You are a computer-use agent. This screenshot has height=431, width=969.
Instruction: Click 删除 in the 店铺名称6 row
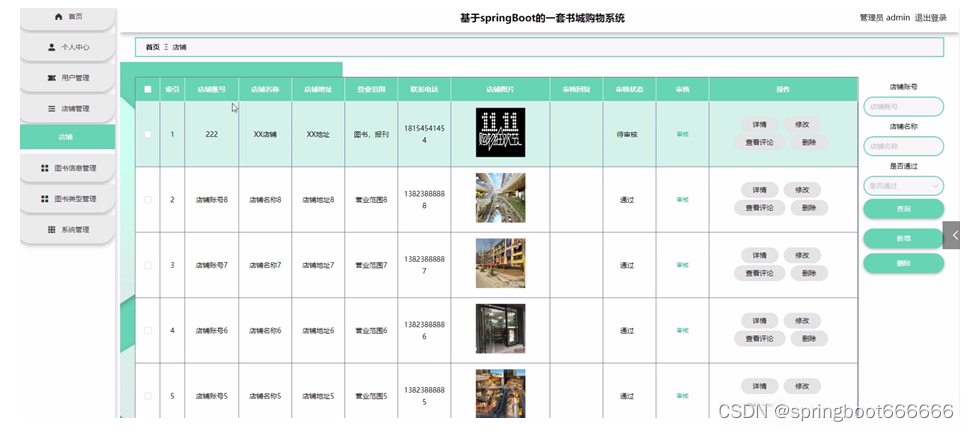pyautogui.click(x=809, y=339)
